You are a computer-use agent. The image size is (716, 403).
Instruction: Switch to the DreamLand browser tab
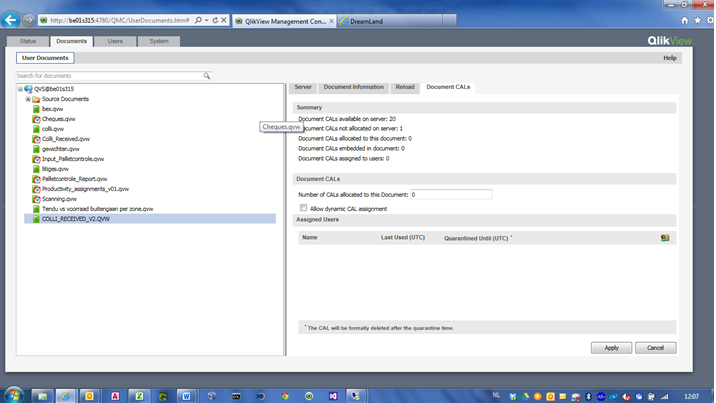390,21
